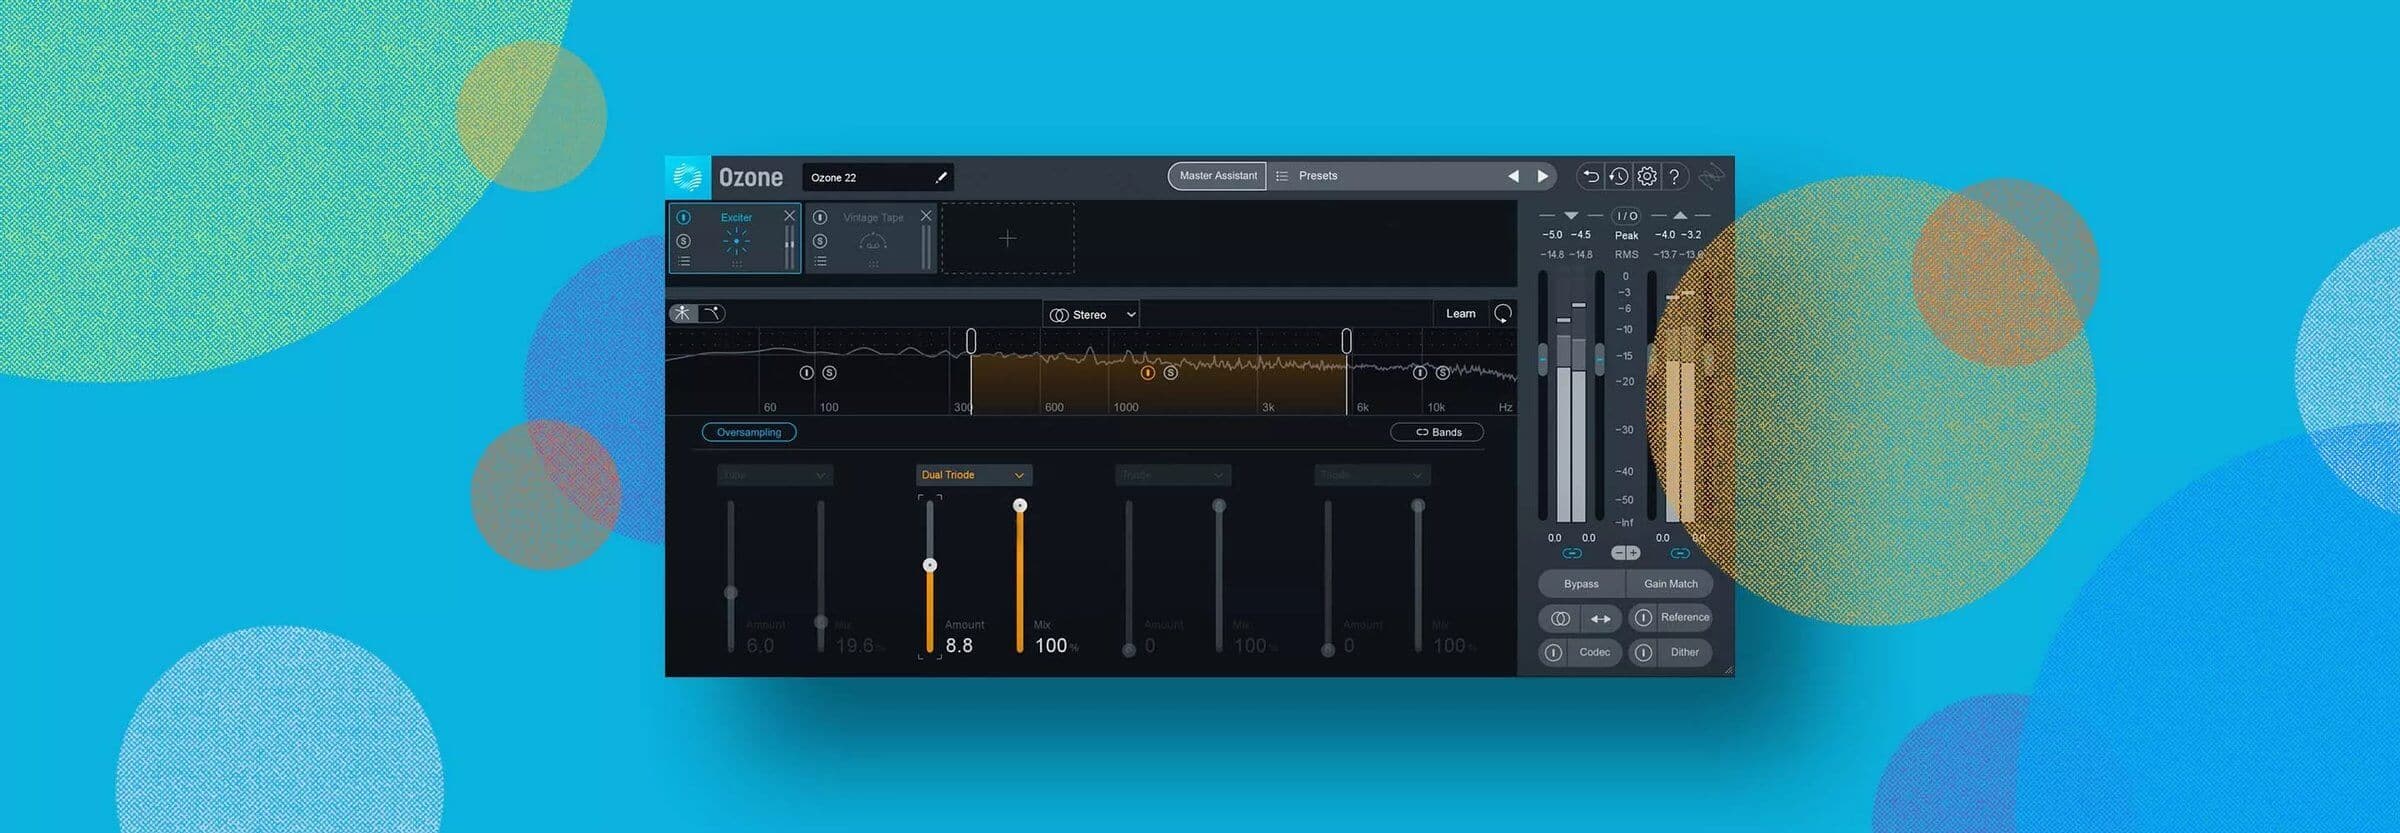
Task: Open the Exciter module preset list icon
Action: [x=683, y=262]
